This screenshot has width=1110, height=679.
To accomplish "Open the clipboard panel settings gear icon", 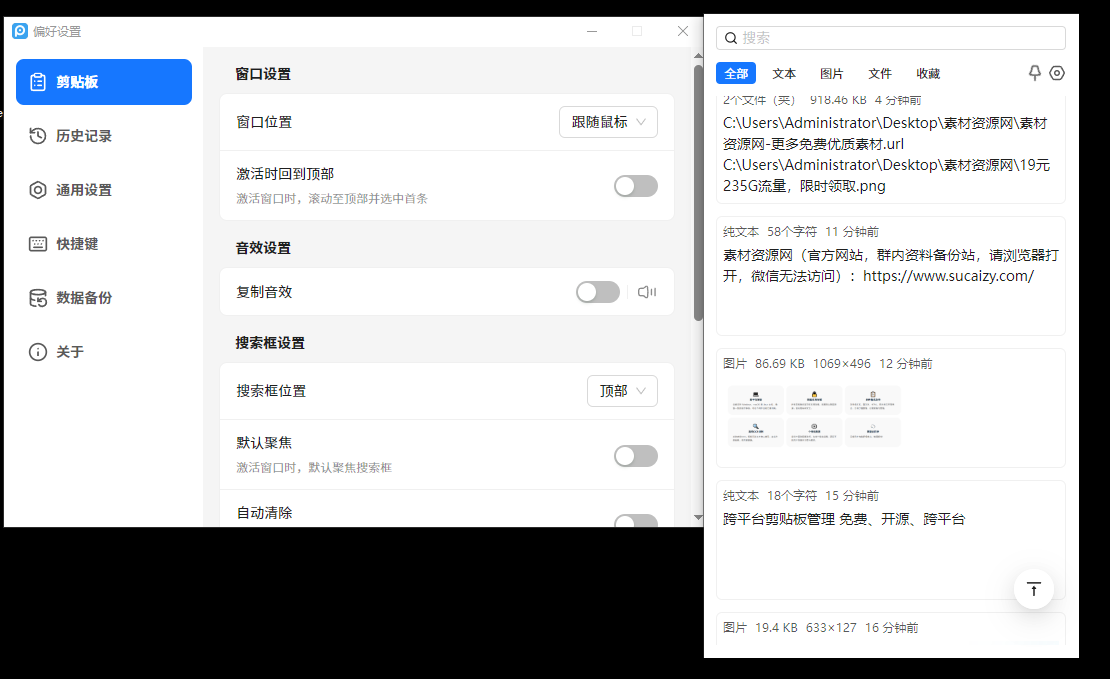I will tap(1057, 72).
